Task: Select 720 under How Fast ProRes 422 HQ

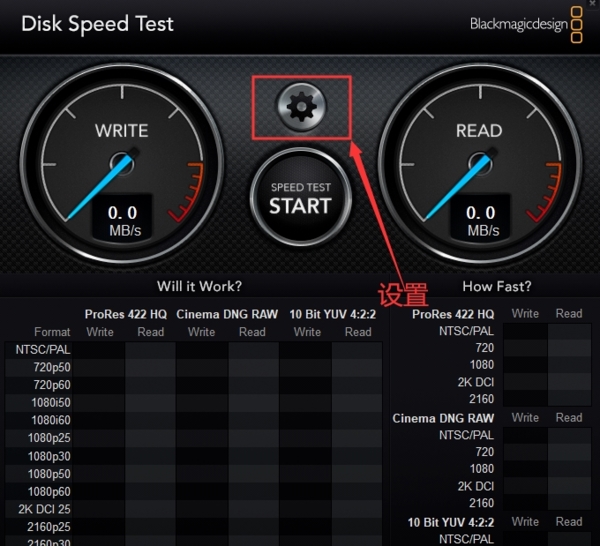Action: (x=485, y=348)
